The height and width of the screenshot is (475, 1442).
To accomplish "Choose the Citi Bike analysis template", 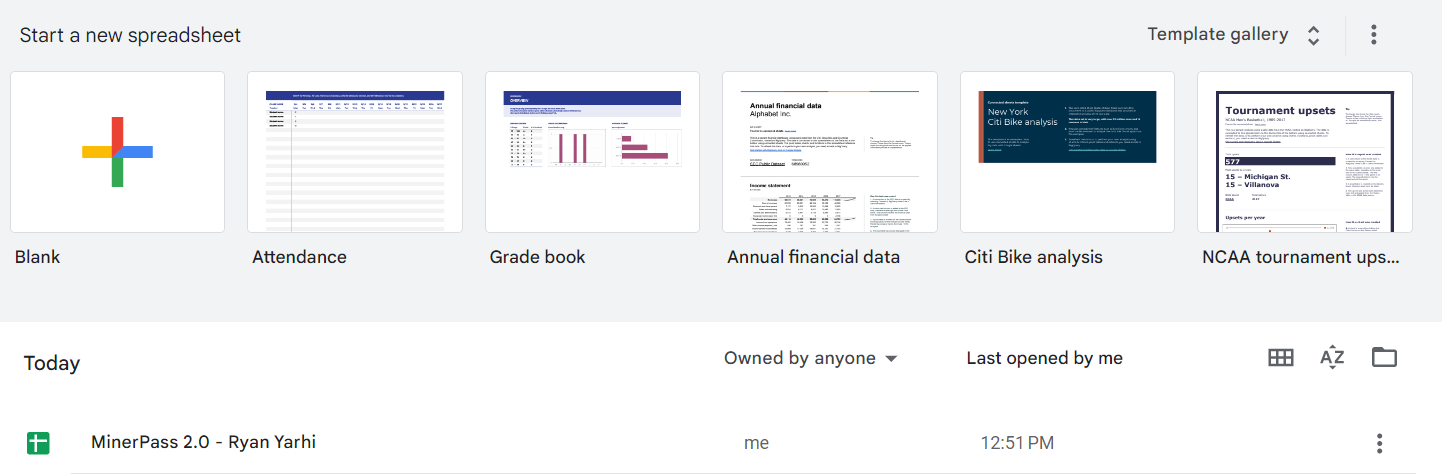I will tap(1068, 152).
